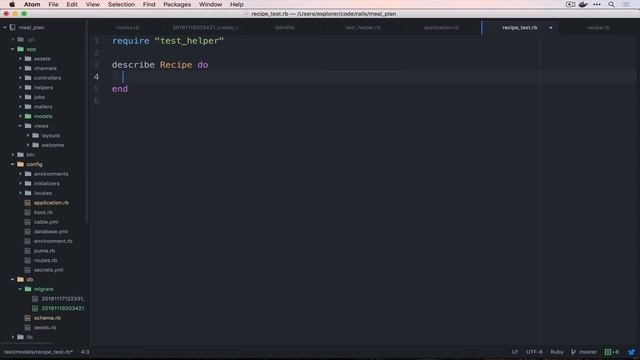The width and height of the screenshot is (640, 360).
Task: Open the Window menu
Action: (210, 4)
